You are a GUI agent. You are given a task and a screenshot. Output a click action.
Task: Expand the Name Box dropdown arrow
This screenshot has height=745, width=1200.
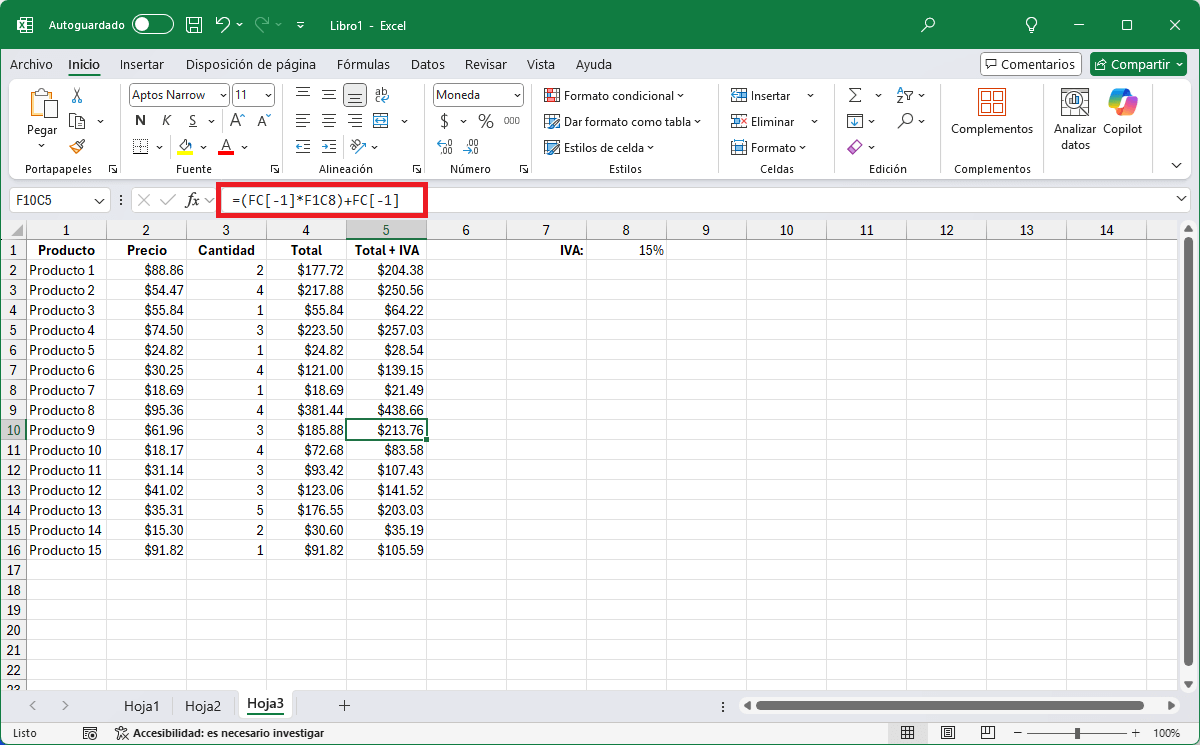pyautogui.click(x=99, y=201)
